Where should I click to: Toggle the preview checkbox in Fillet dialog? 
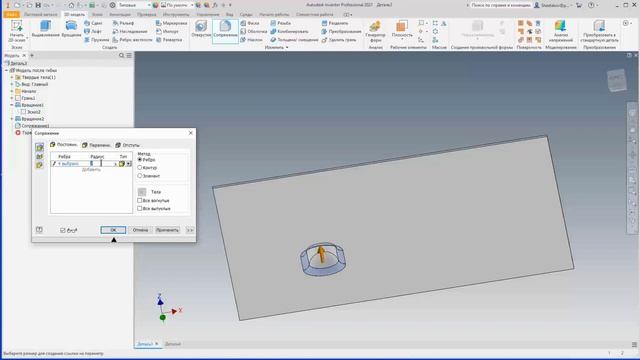click(62, 230)
